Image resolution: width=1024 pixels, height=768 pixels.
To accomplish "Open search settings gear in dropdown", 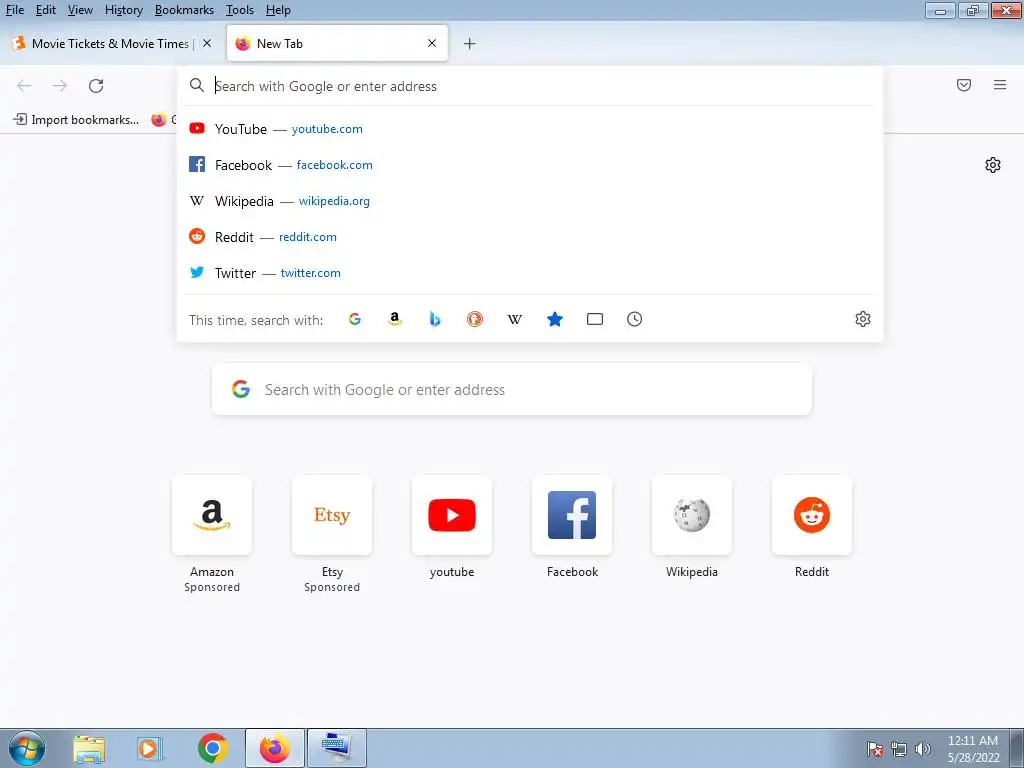I will (863, 319).
